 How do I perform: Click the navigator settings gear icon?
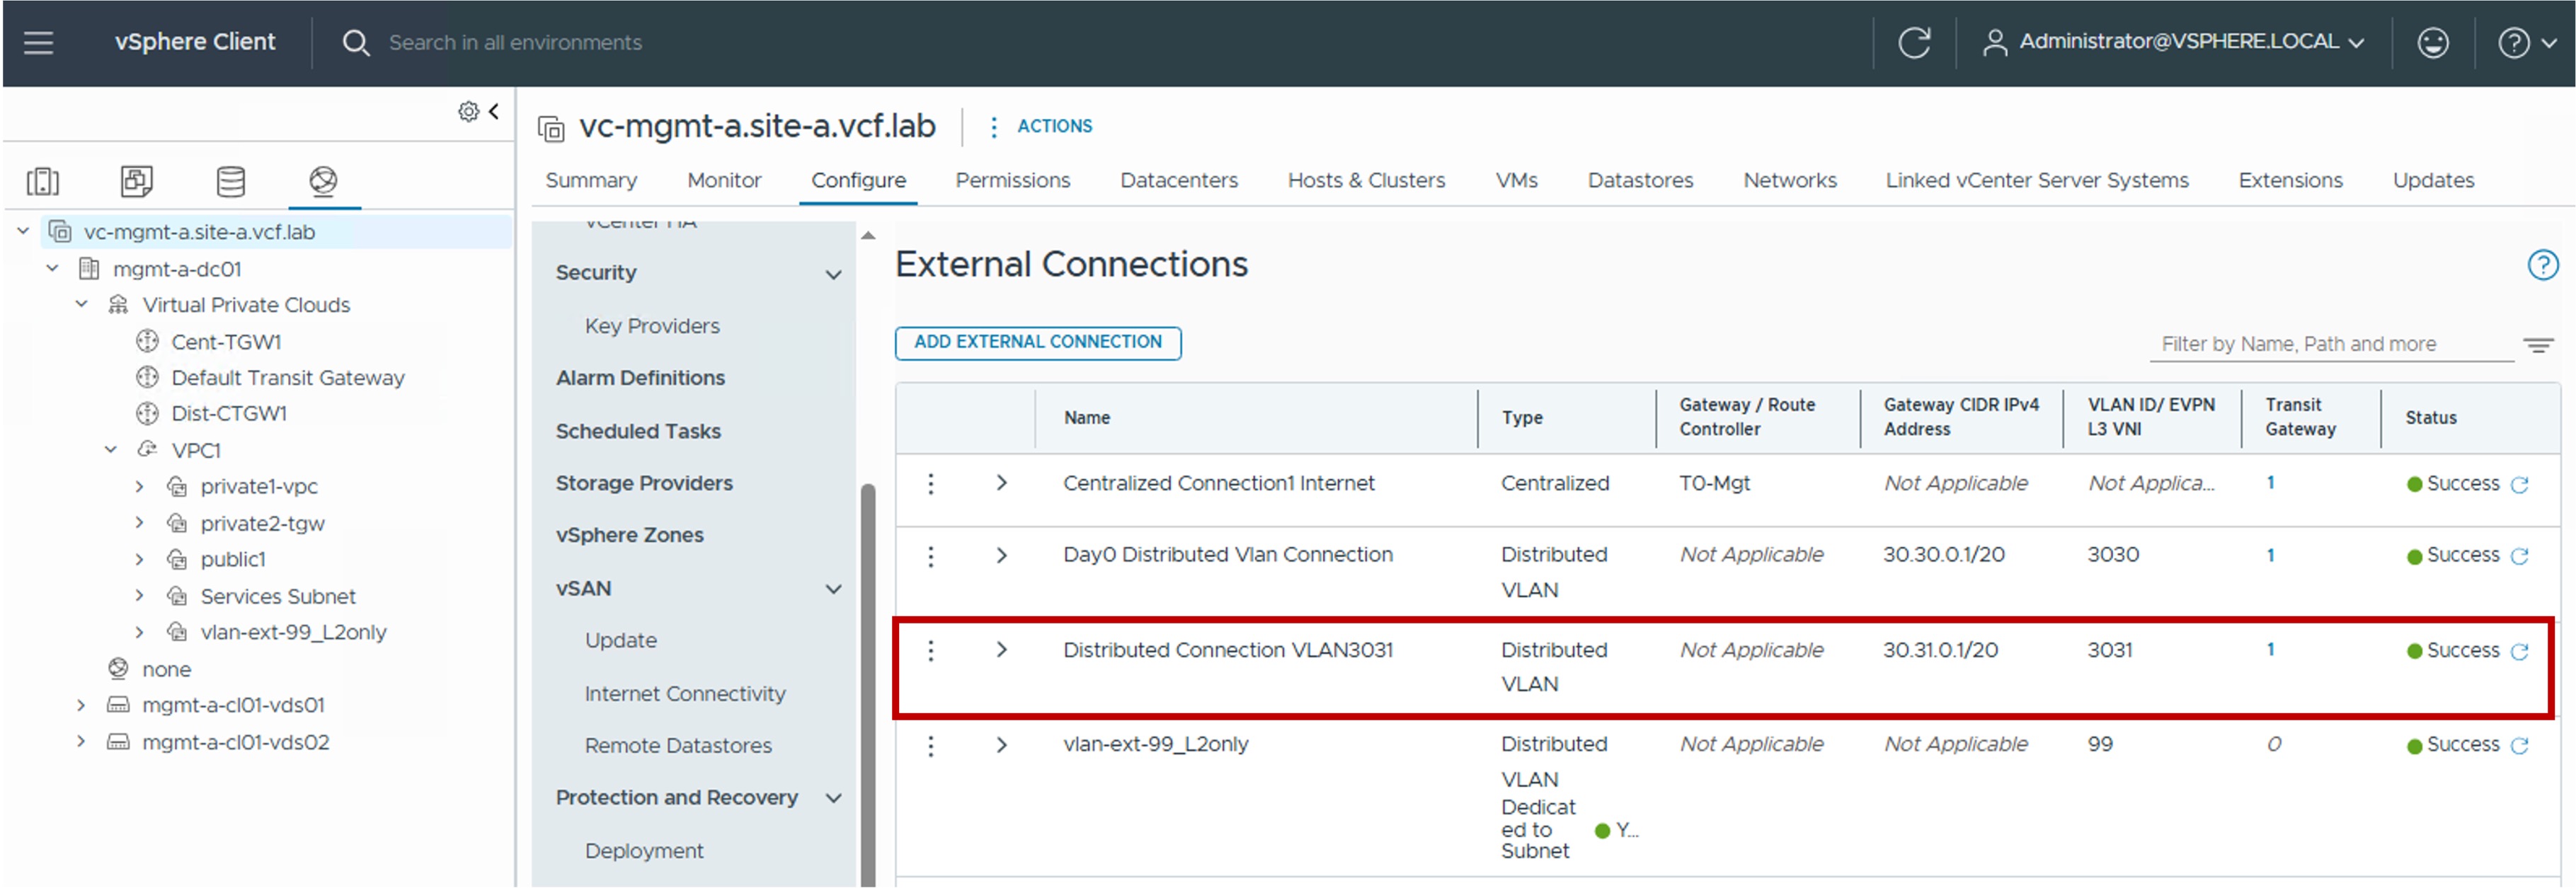(468, 111)
